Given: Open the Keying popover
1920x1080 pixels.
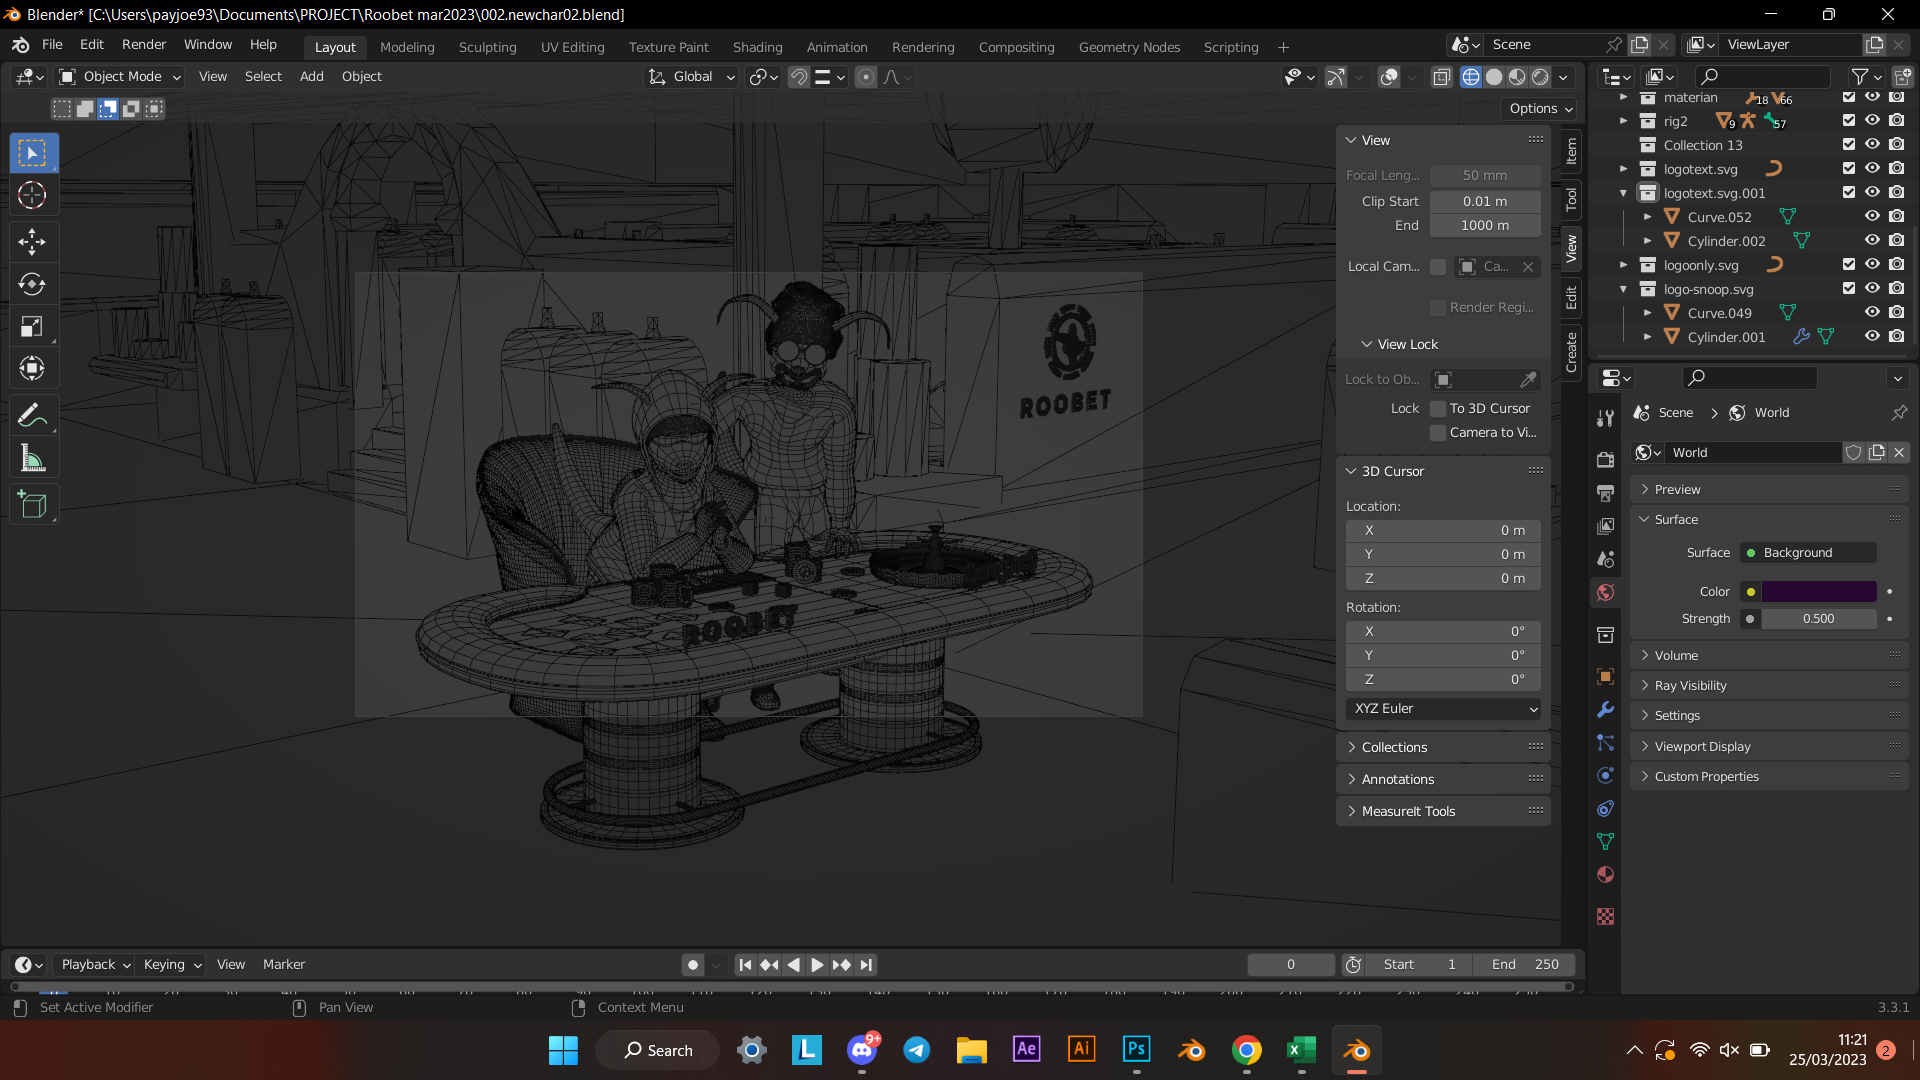Looking at the screenshot, I should pos(172,964).
